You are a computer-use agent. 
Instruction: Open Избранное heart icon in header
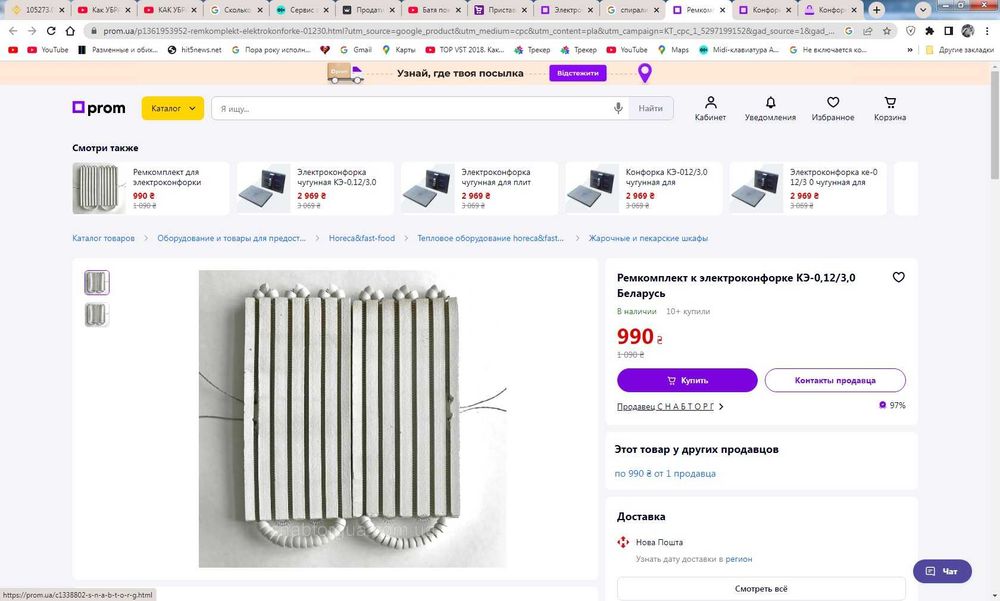(833, 108)
